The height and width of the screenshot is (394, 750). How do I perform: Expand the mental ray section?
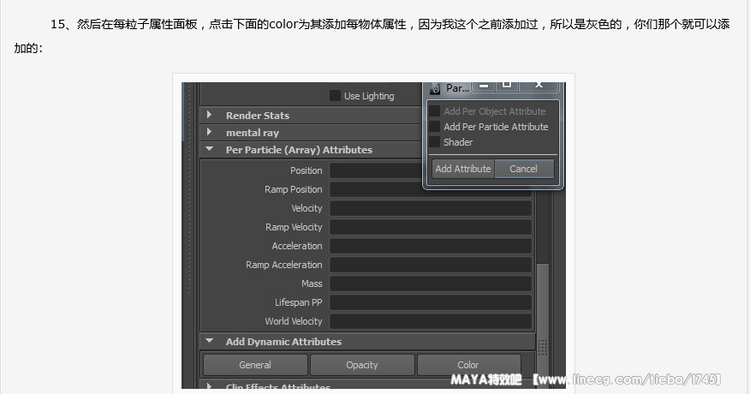click(x=209, y=132)
